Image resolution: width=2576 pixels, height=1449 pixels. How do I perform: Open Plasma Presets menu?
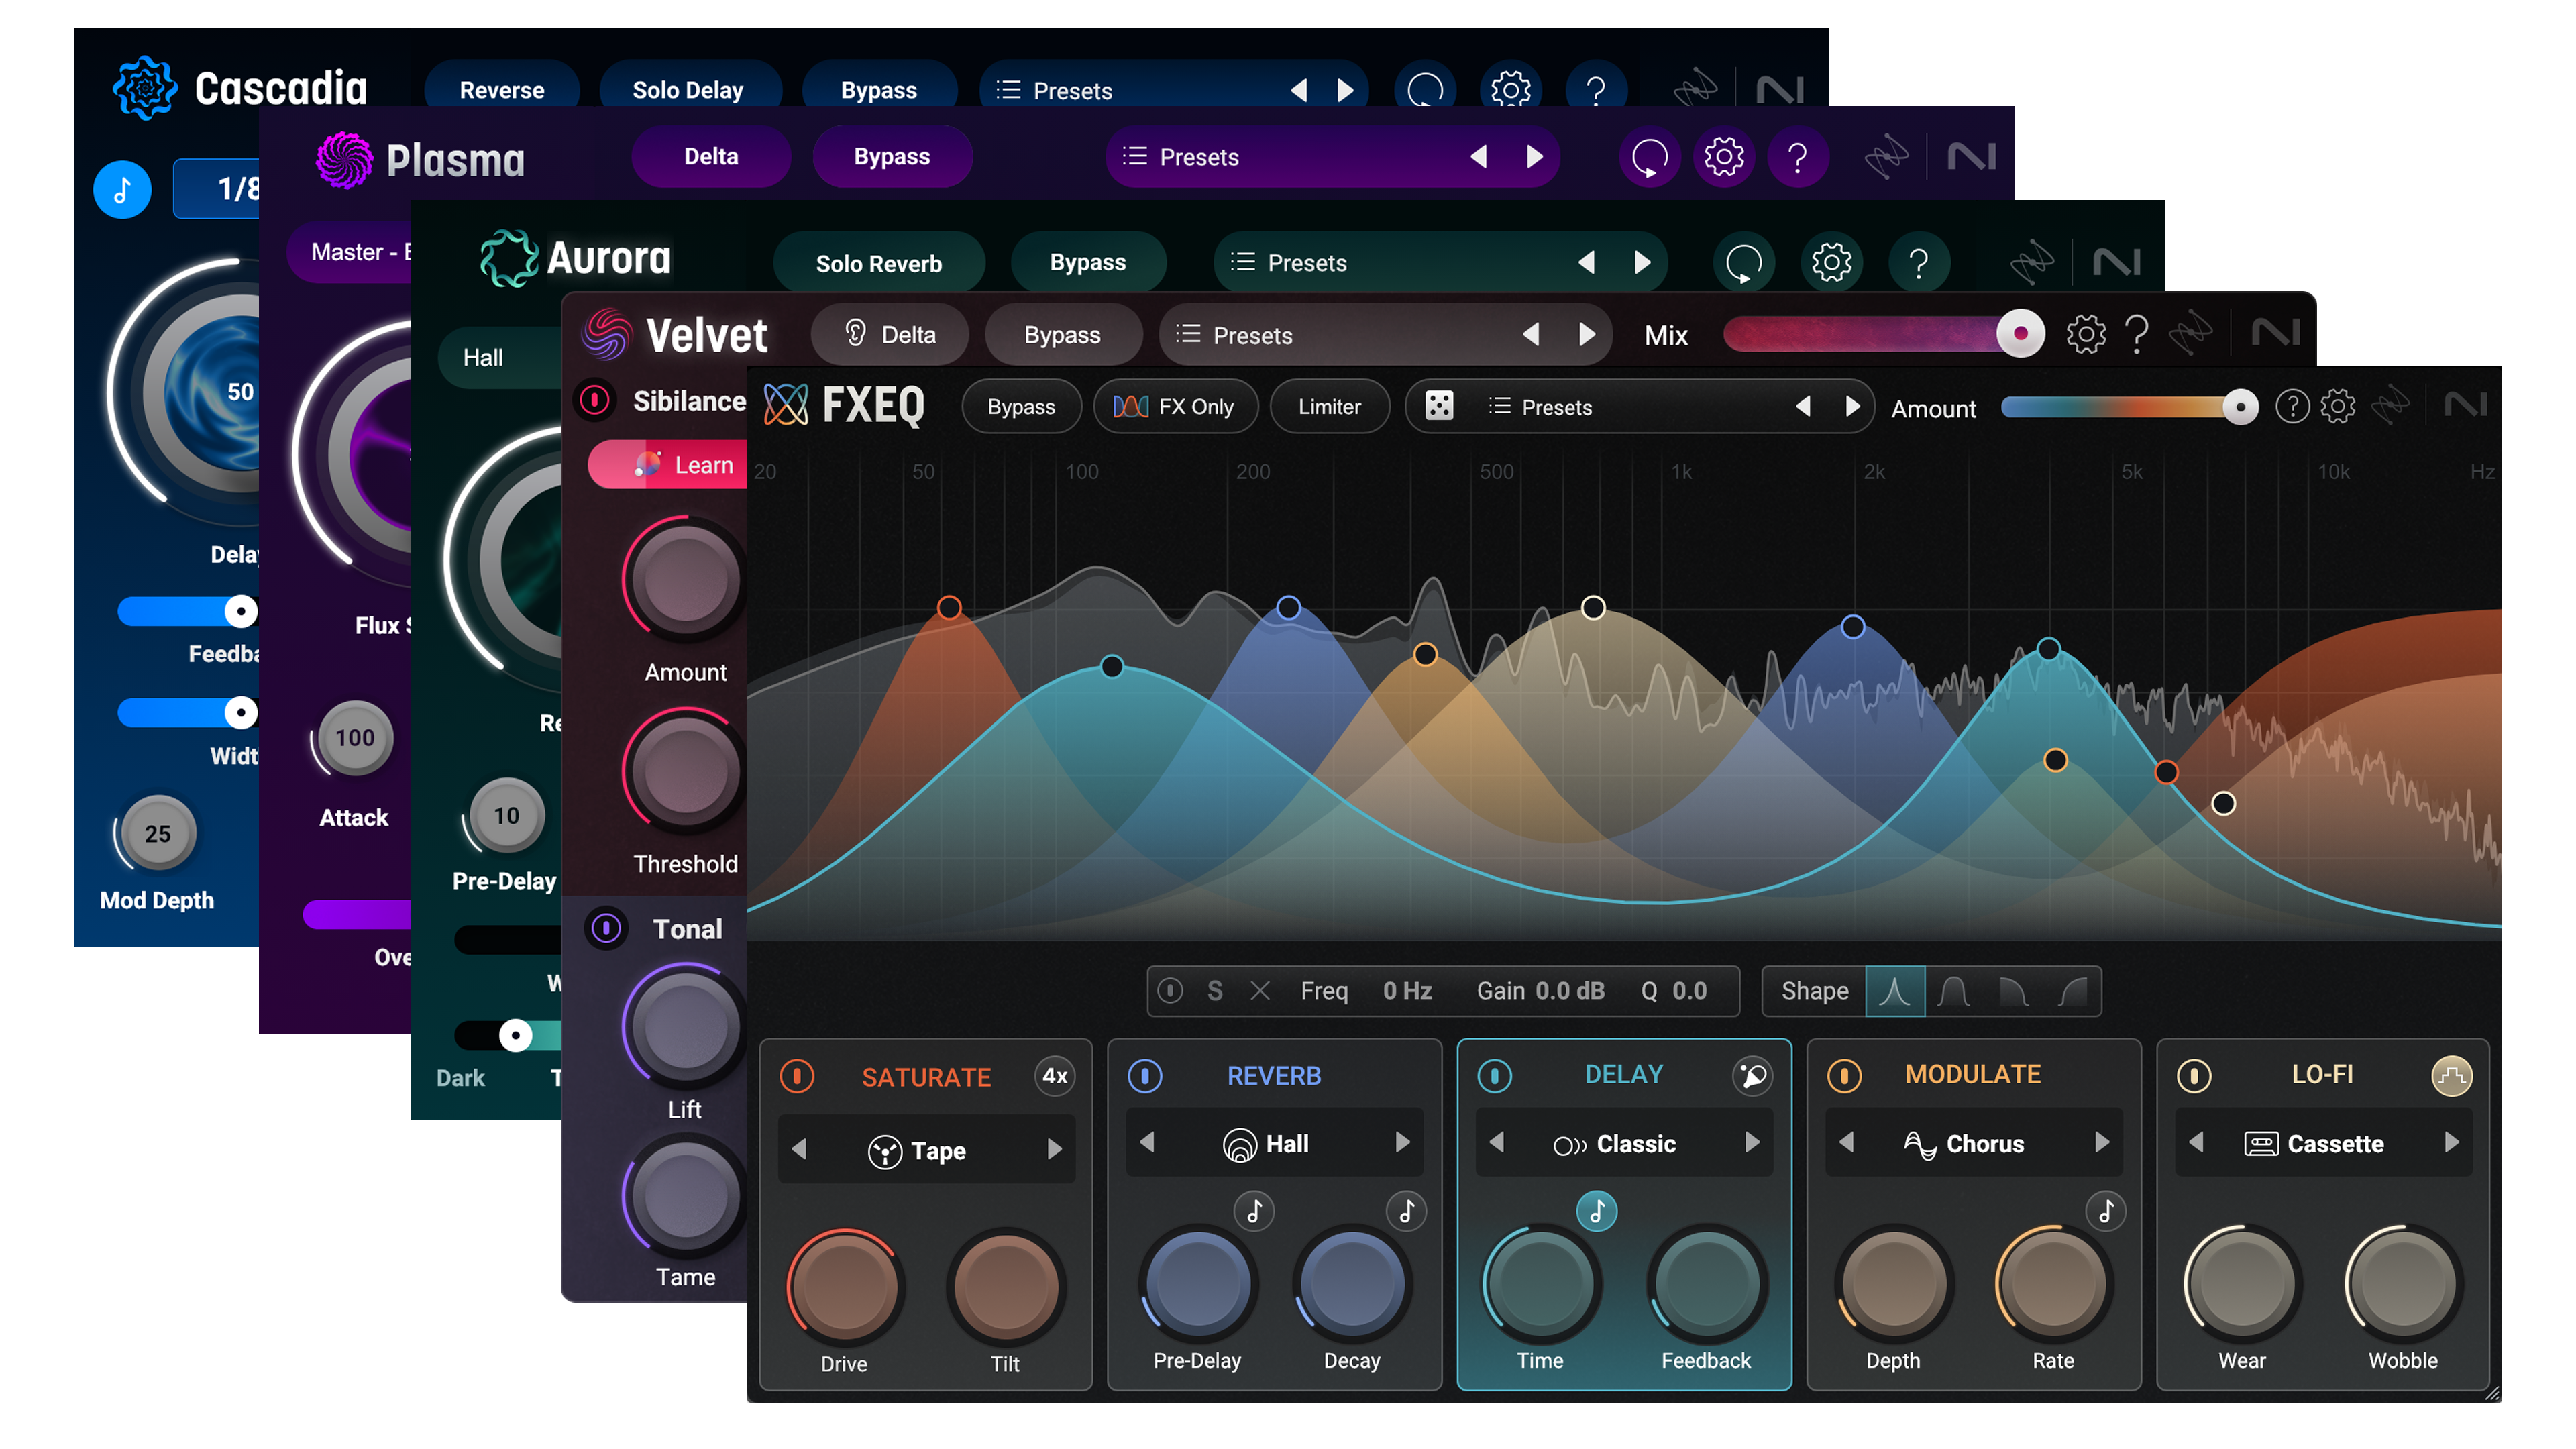(x=1180, y=157)
